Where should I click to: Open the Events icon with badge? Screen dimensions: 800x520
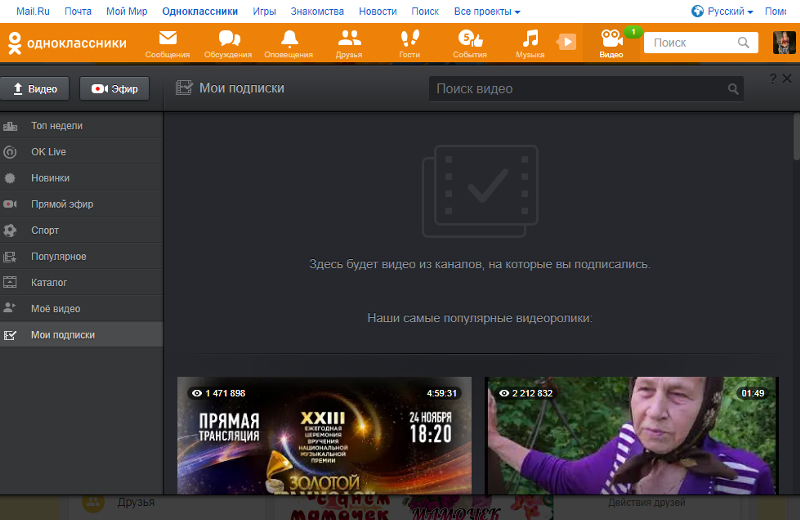coord(469,40)
